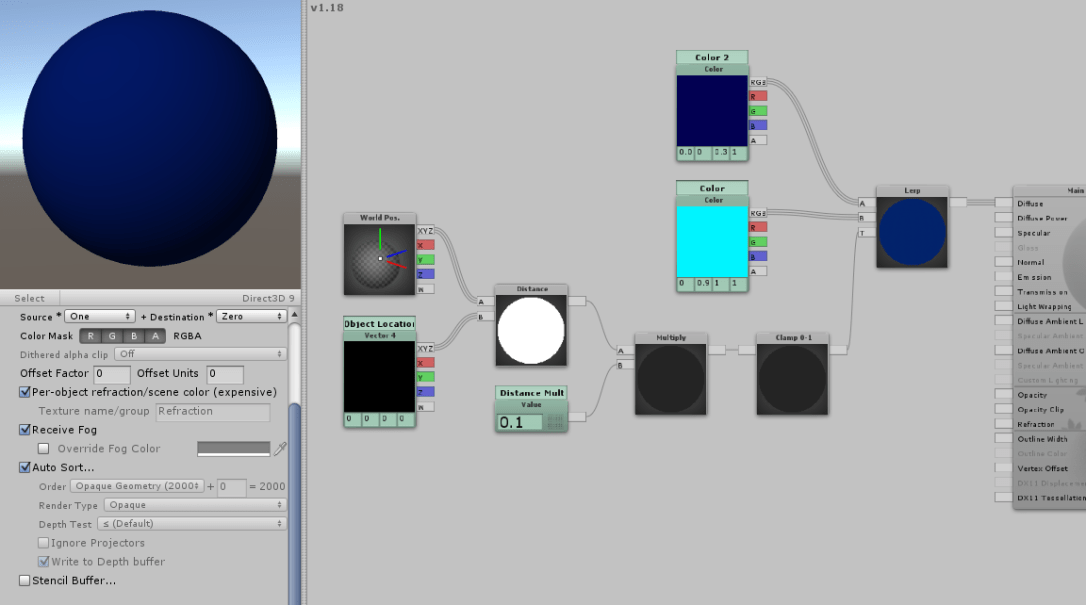Click the fog color eyedropper icon
1086x605 pixels.
280,449
